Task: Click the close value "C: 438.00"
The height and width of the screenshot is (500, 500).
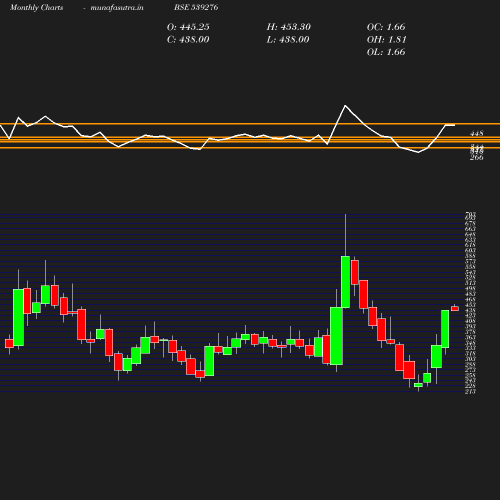Action: pos(188,40)
